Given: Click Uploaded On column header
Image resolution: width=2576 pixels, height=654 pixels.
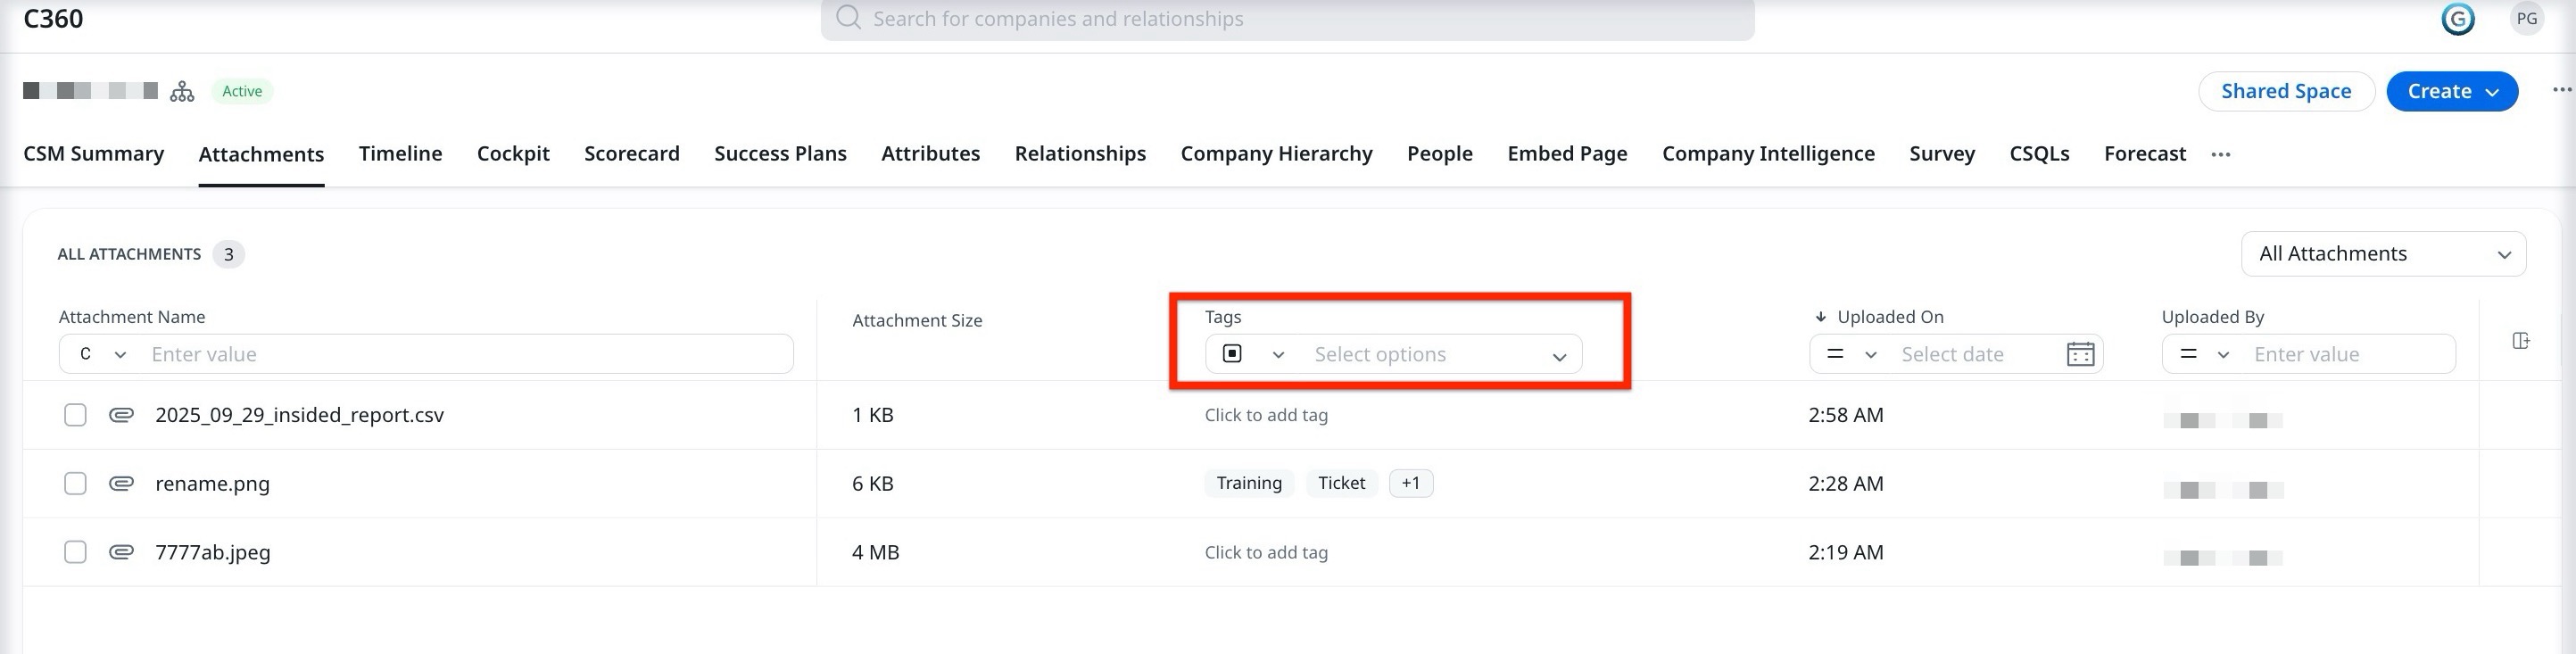Looking at the screenshot, I should pyautogui.click(x=1890, y=317).
